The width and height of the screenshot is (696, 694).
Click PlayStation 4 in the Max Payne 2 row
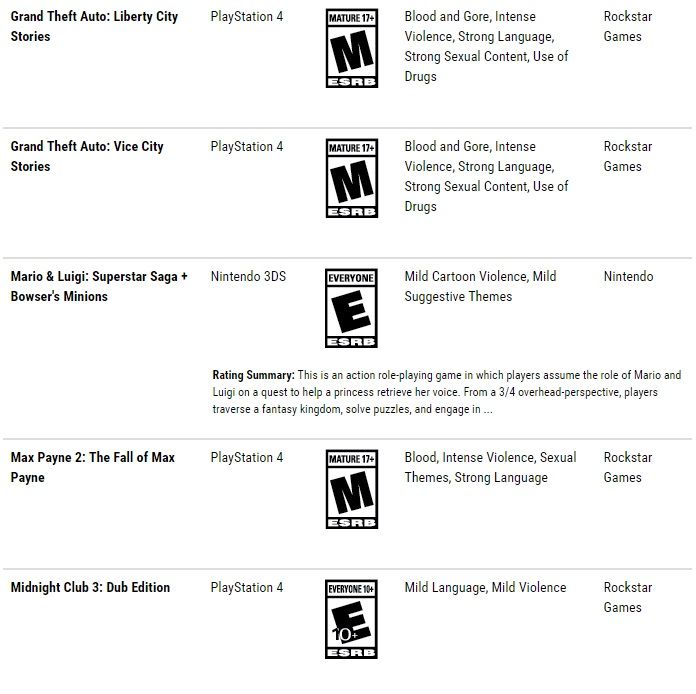(x=247, y=458)
